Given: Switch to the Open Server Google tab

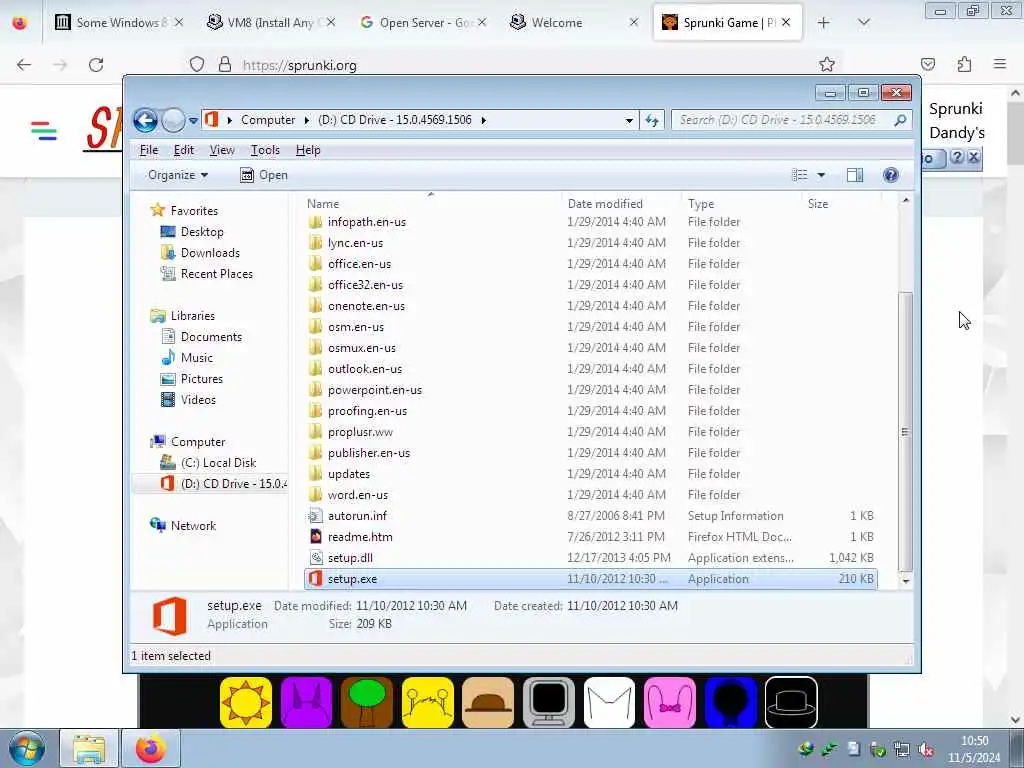Looking at the screenshot, I should tap(423, 23).
